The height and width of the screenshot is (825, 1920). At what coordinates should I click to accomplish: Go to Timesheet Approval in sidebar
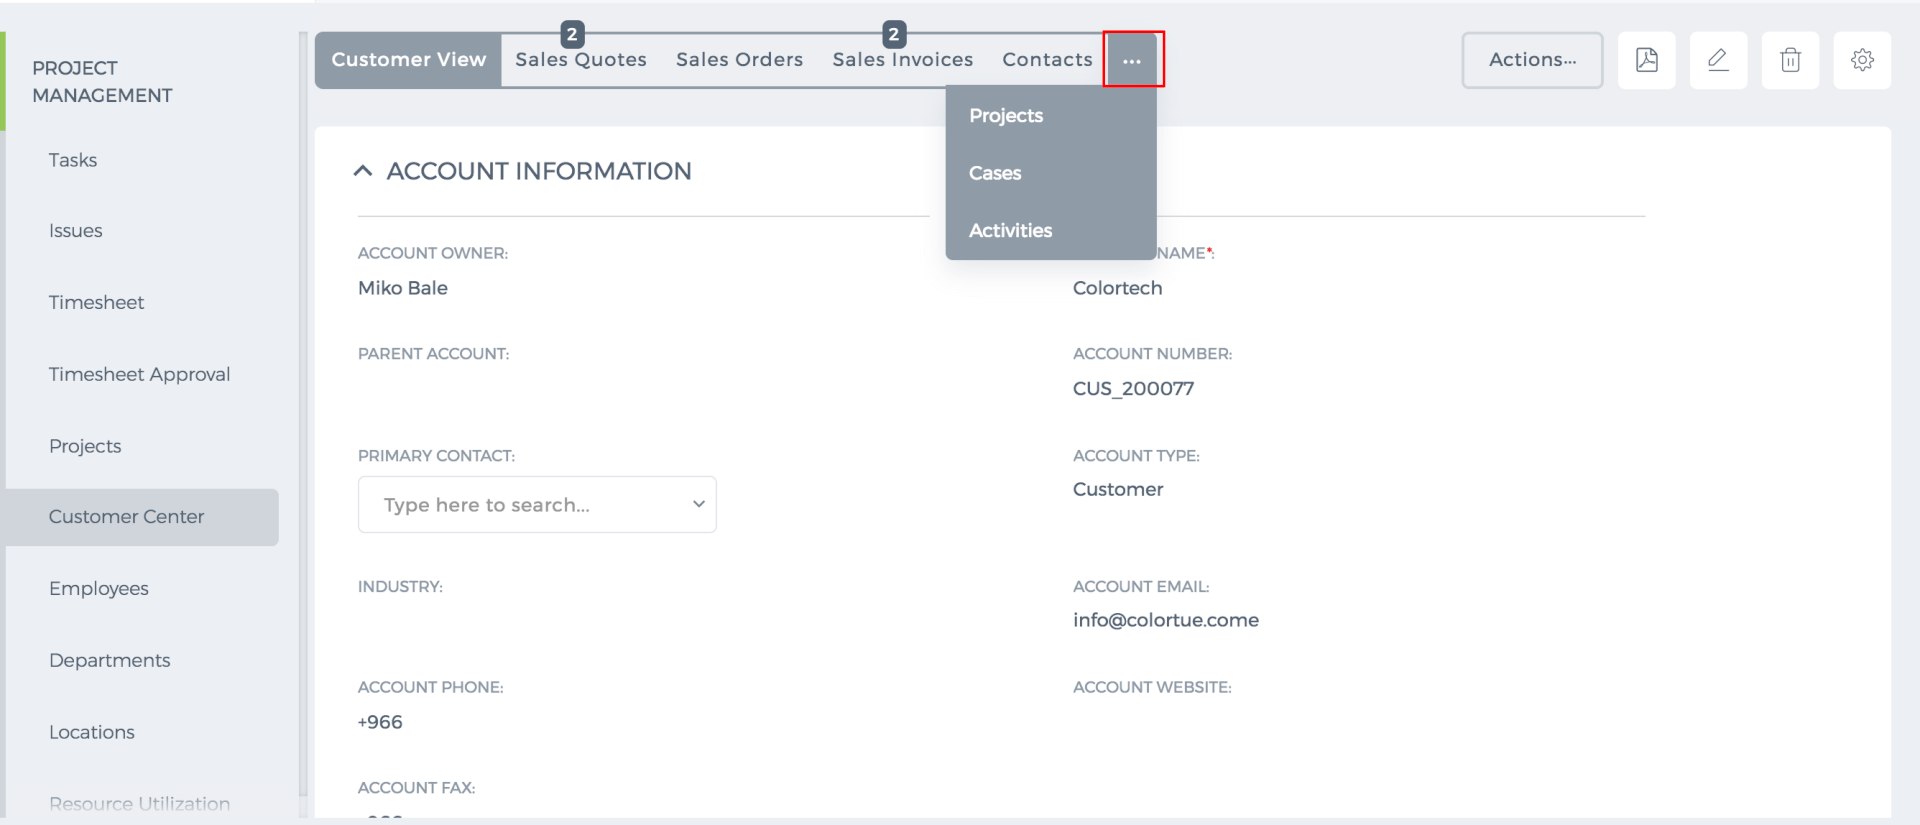tap(140, 374)
